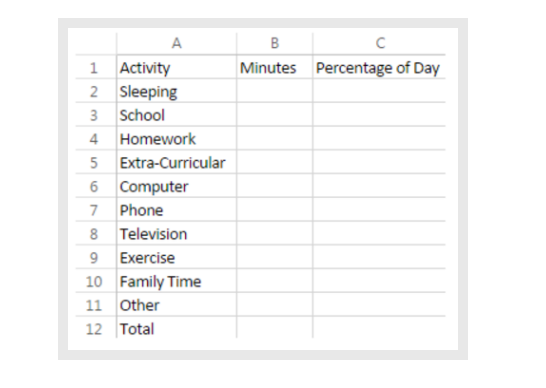Click the Percentage cell for Computer

coord(379,186)
